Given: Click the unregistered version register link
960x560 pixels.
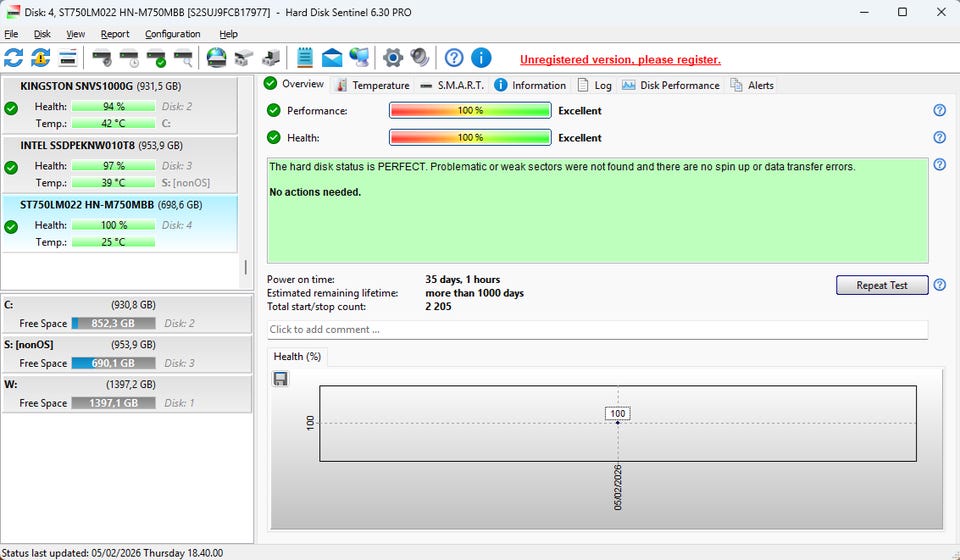Looking at the screenshot, I should (x=620, y=60).
